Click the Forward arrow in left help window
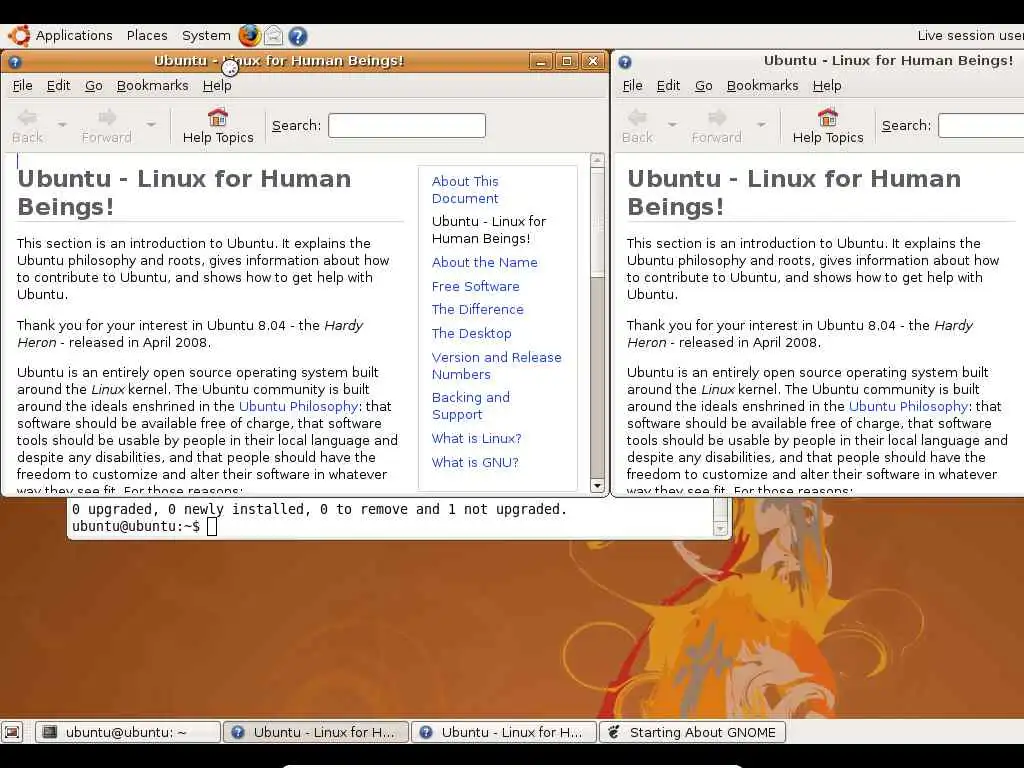This screenshot has height=768, width=1024. 107,118
